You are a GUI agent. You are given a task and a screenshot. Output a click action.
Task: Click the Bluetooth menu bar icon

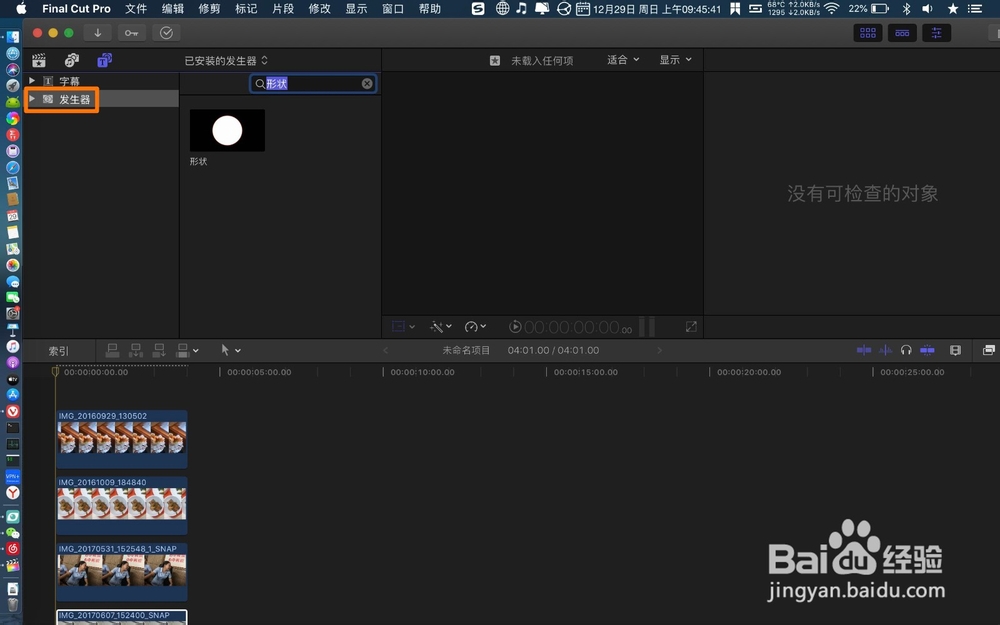(x=906, y=8)
